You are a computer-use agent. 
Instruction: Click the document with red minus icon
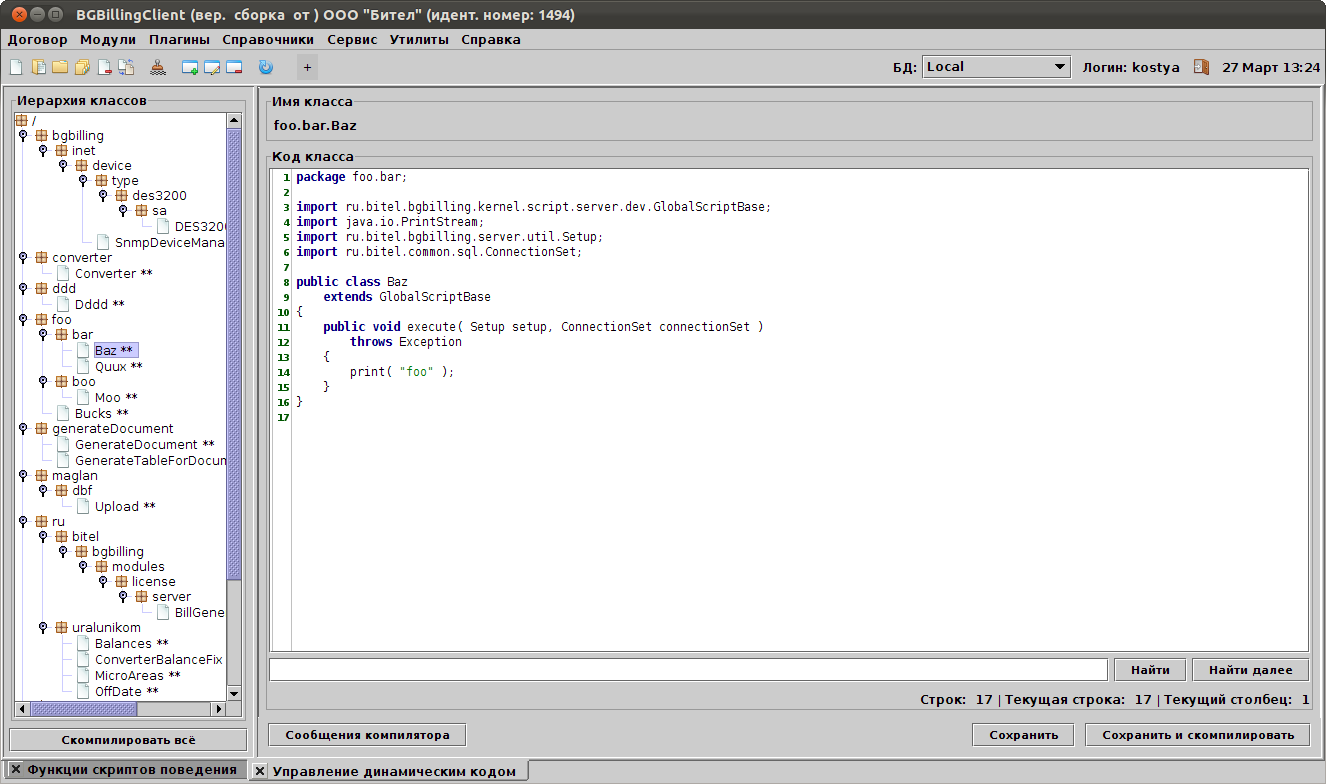(104, 67)
